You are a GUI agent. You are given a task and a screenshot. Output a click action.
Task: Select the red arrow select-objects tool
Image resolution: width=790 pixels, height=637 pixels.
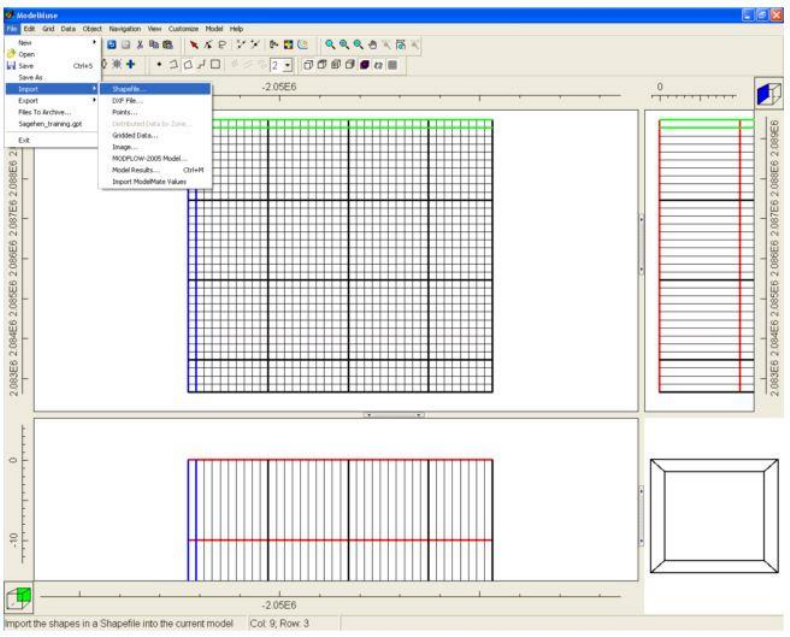pyautogui.click(x=194, y=45)
